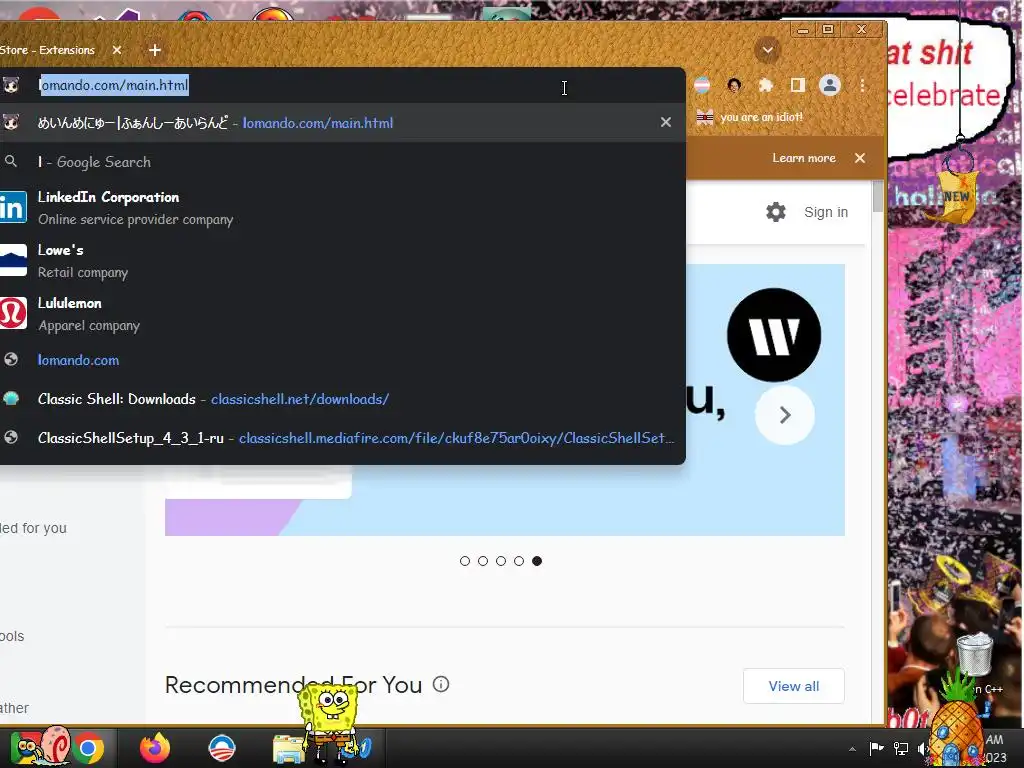Open the Obama logo taskbar app

[222, 748]
